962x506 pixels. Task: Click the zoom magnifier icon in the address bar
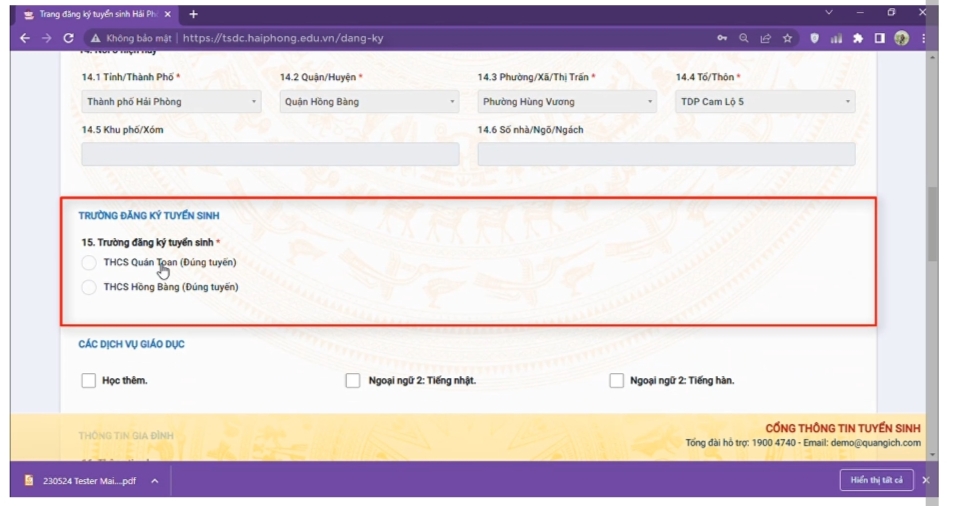click(x=744, y=38)
